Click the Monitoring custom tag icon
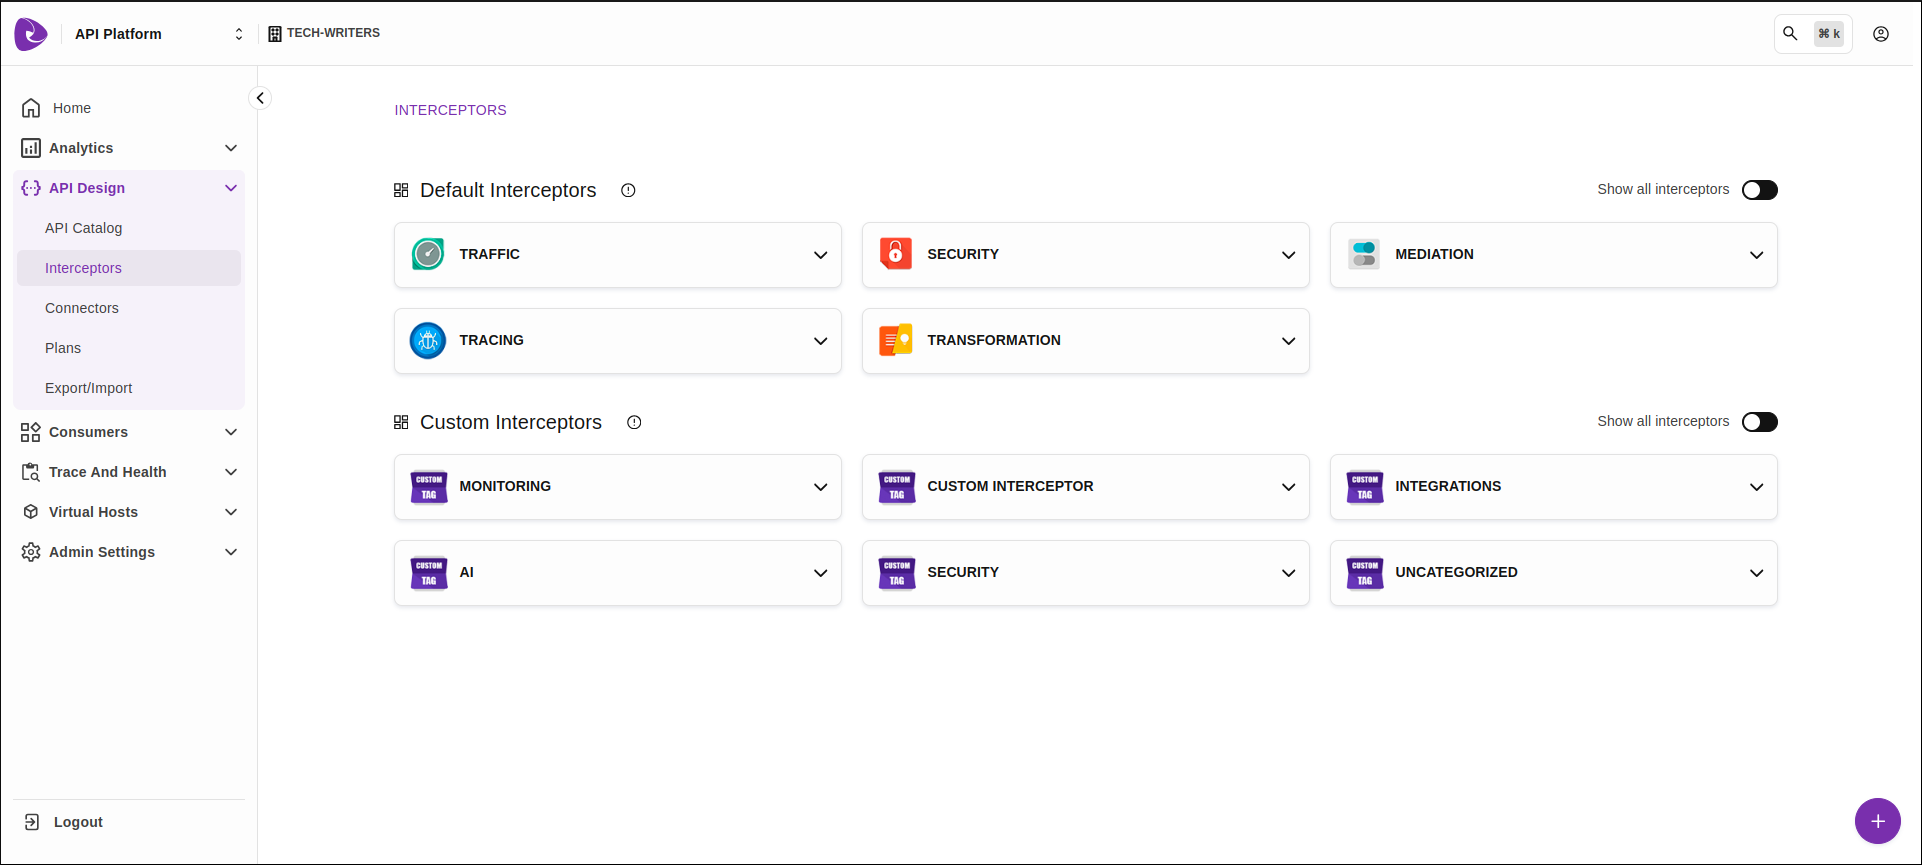This screenshot has height=865, width=1922. [x=429, y=487]
